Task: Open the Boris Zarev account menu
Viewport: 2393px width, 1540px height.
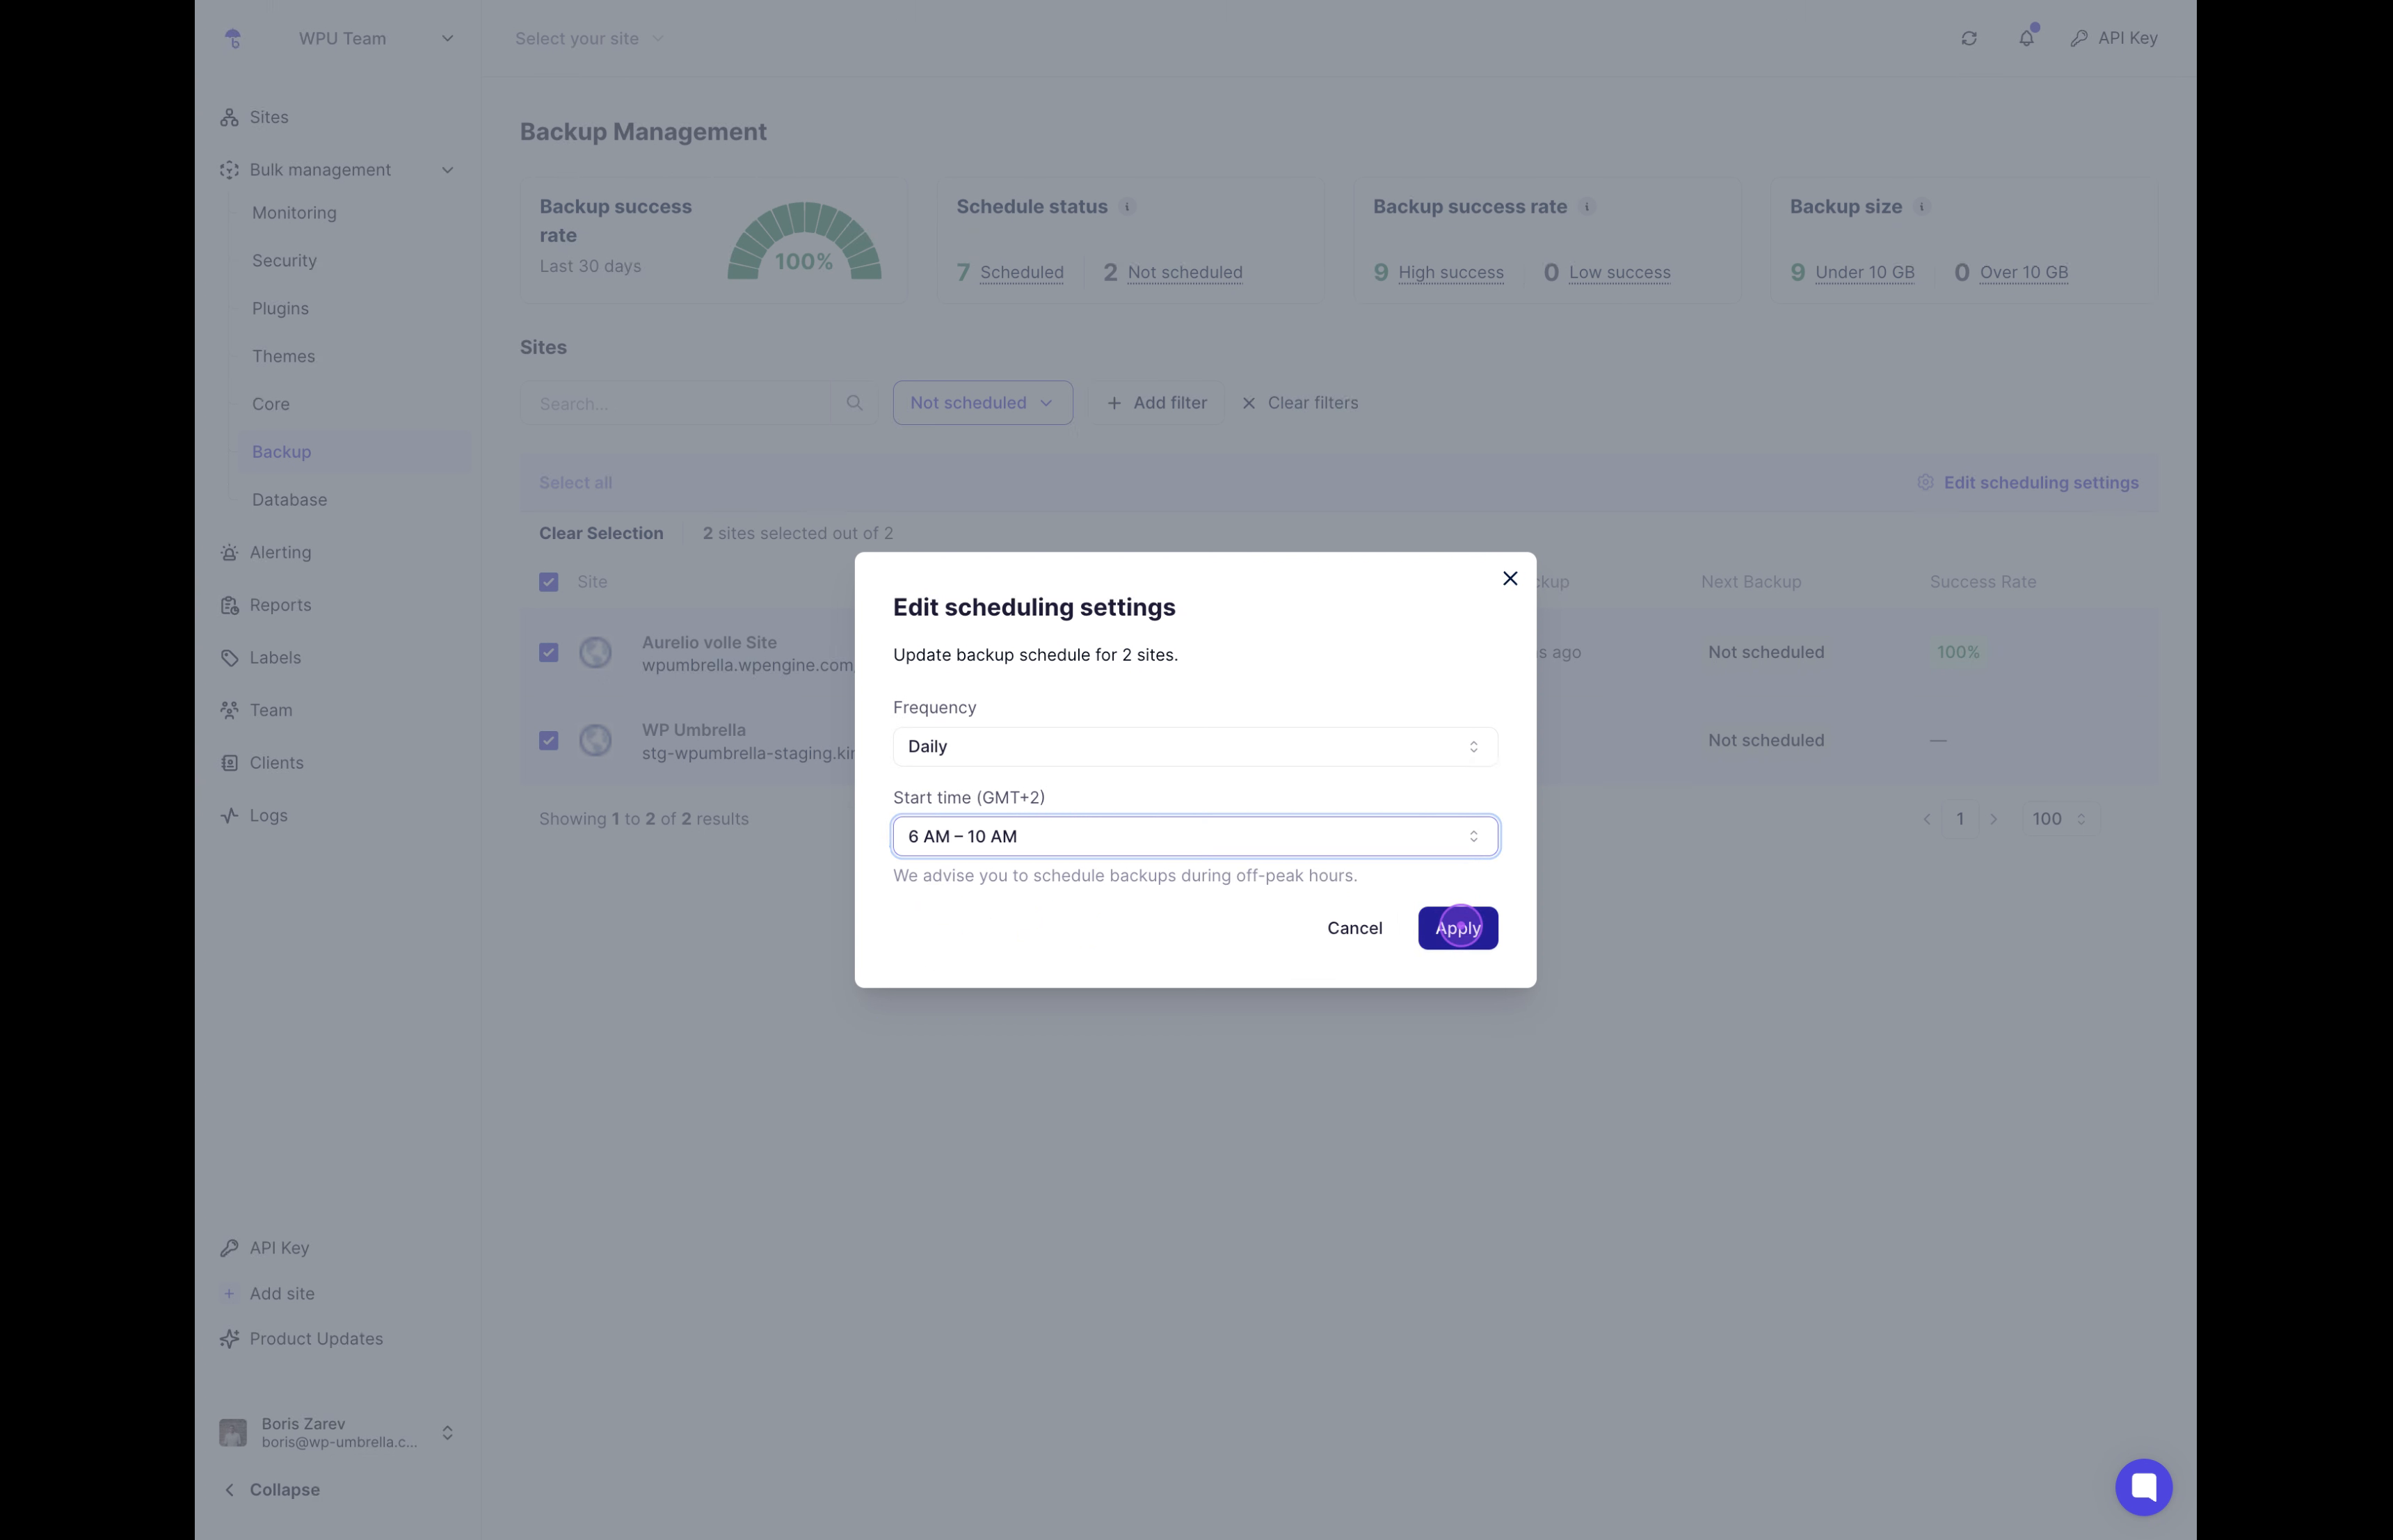Action: tap(338, 1433)
